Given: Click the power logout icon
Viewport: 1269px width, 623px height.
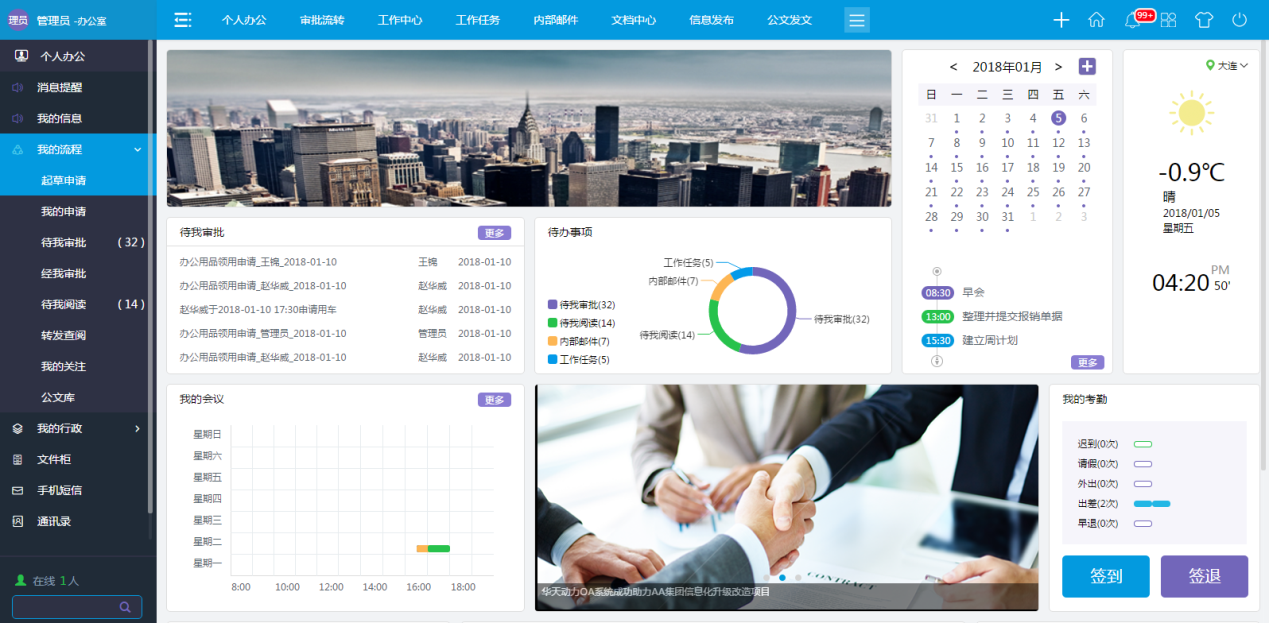Looking at the screenshot, I should 1240,20.
